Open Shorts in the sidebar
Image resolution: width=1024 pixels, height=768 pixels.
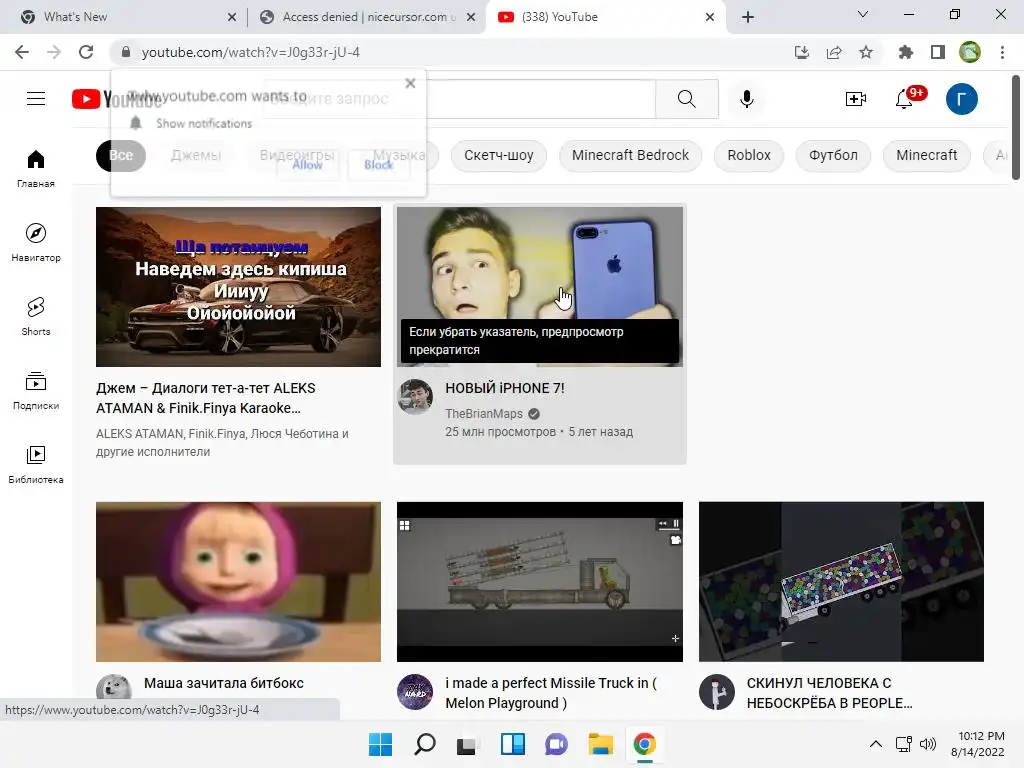(x=36, y=317)
